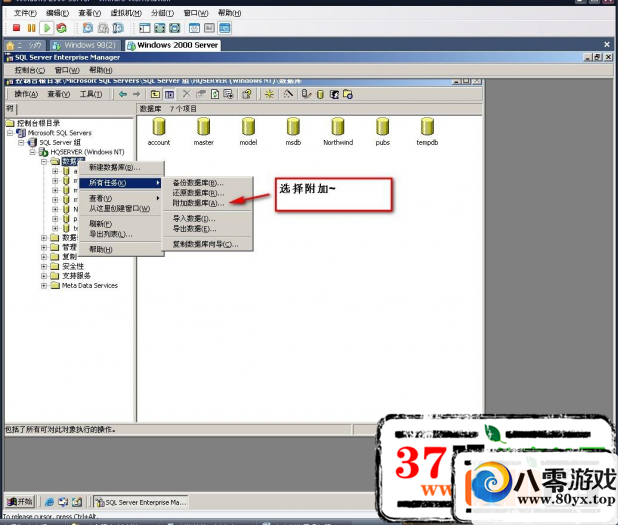Launch Internet Explorer from quick launch
This screenshot has width=618, height=525.
click(x=49, y=502)
